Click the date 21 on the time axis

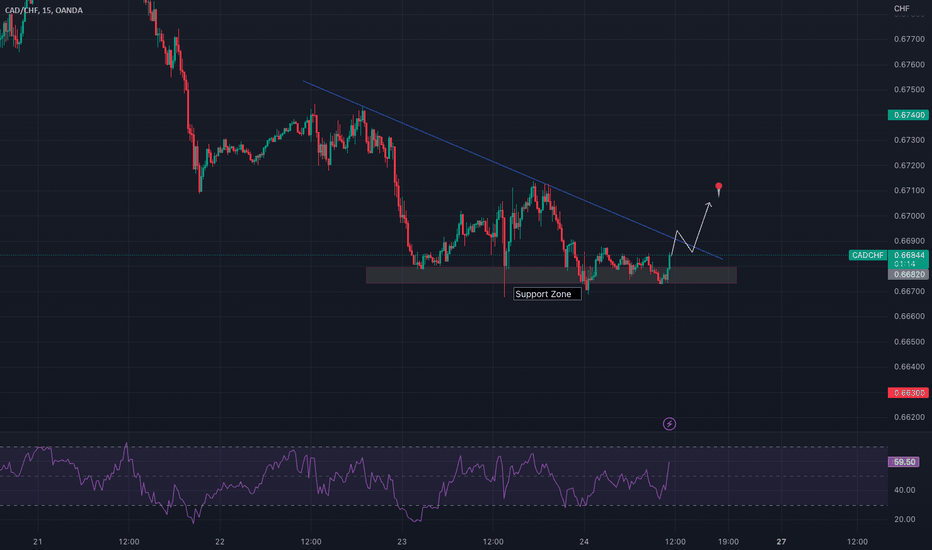(37, 542)
